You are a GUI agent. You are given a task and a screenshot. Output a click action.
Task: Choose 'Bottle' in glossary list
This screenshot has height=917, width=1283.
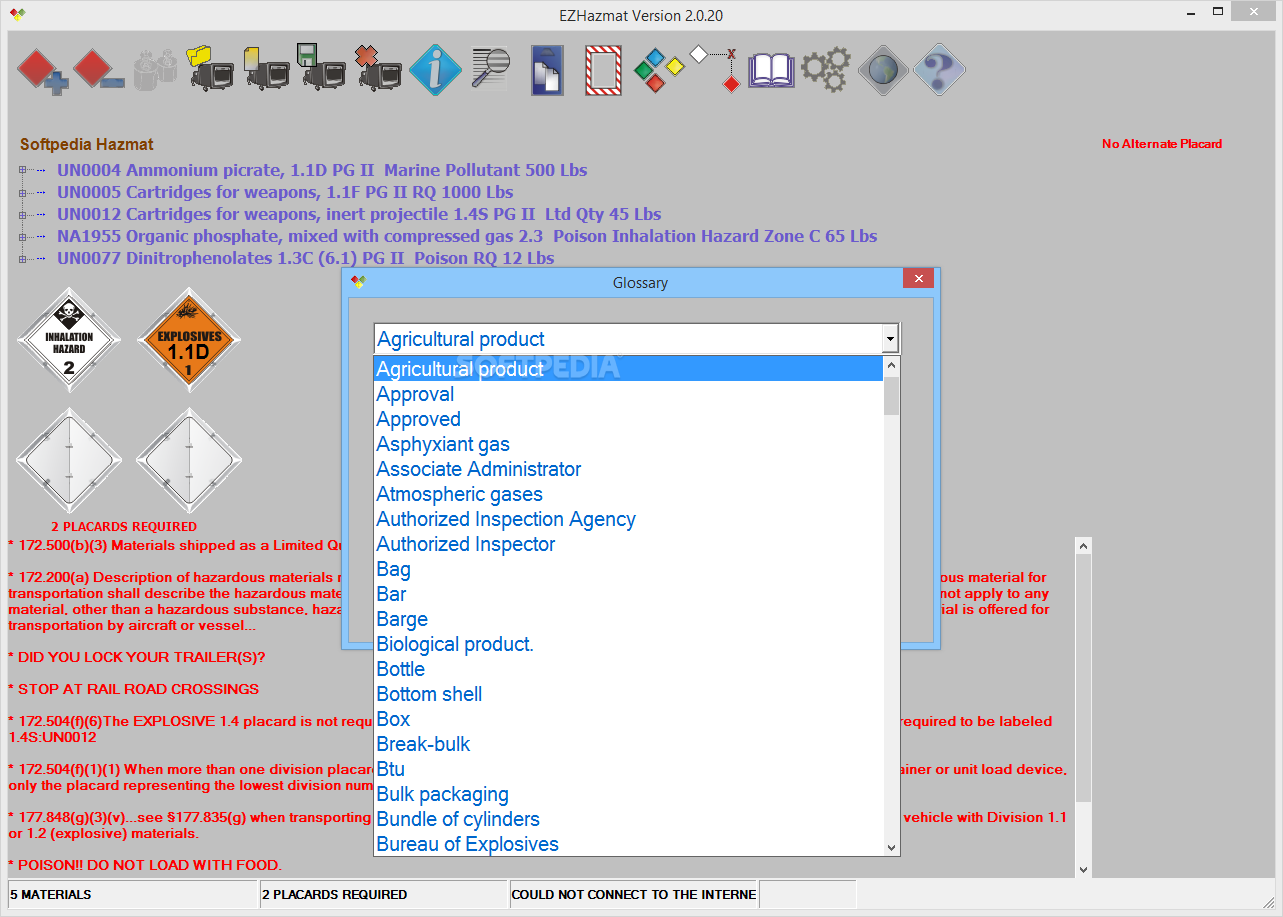pyautogui.click(x=628, y=669)
